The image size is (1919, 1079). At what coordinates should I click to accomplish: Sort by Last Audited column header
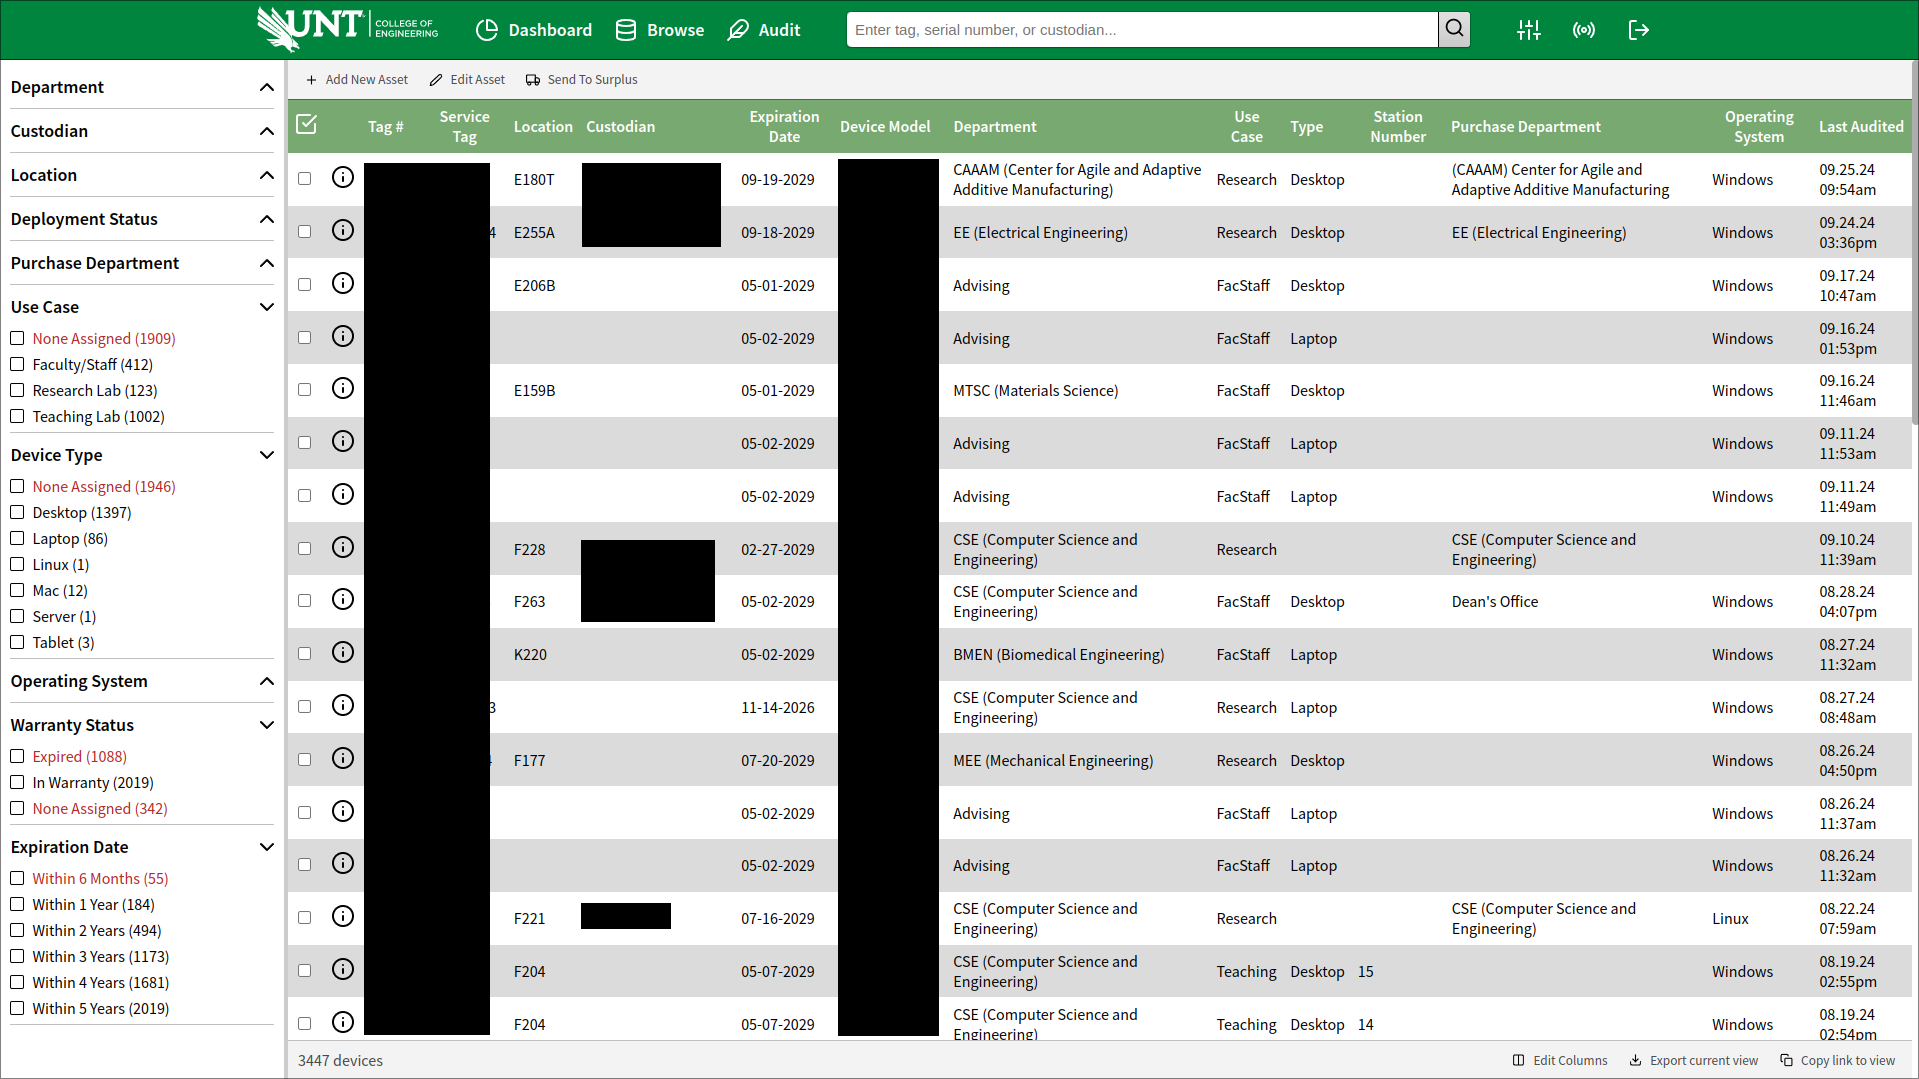point(1861,126)
